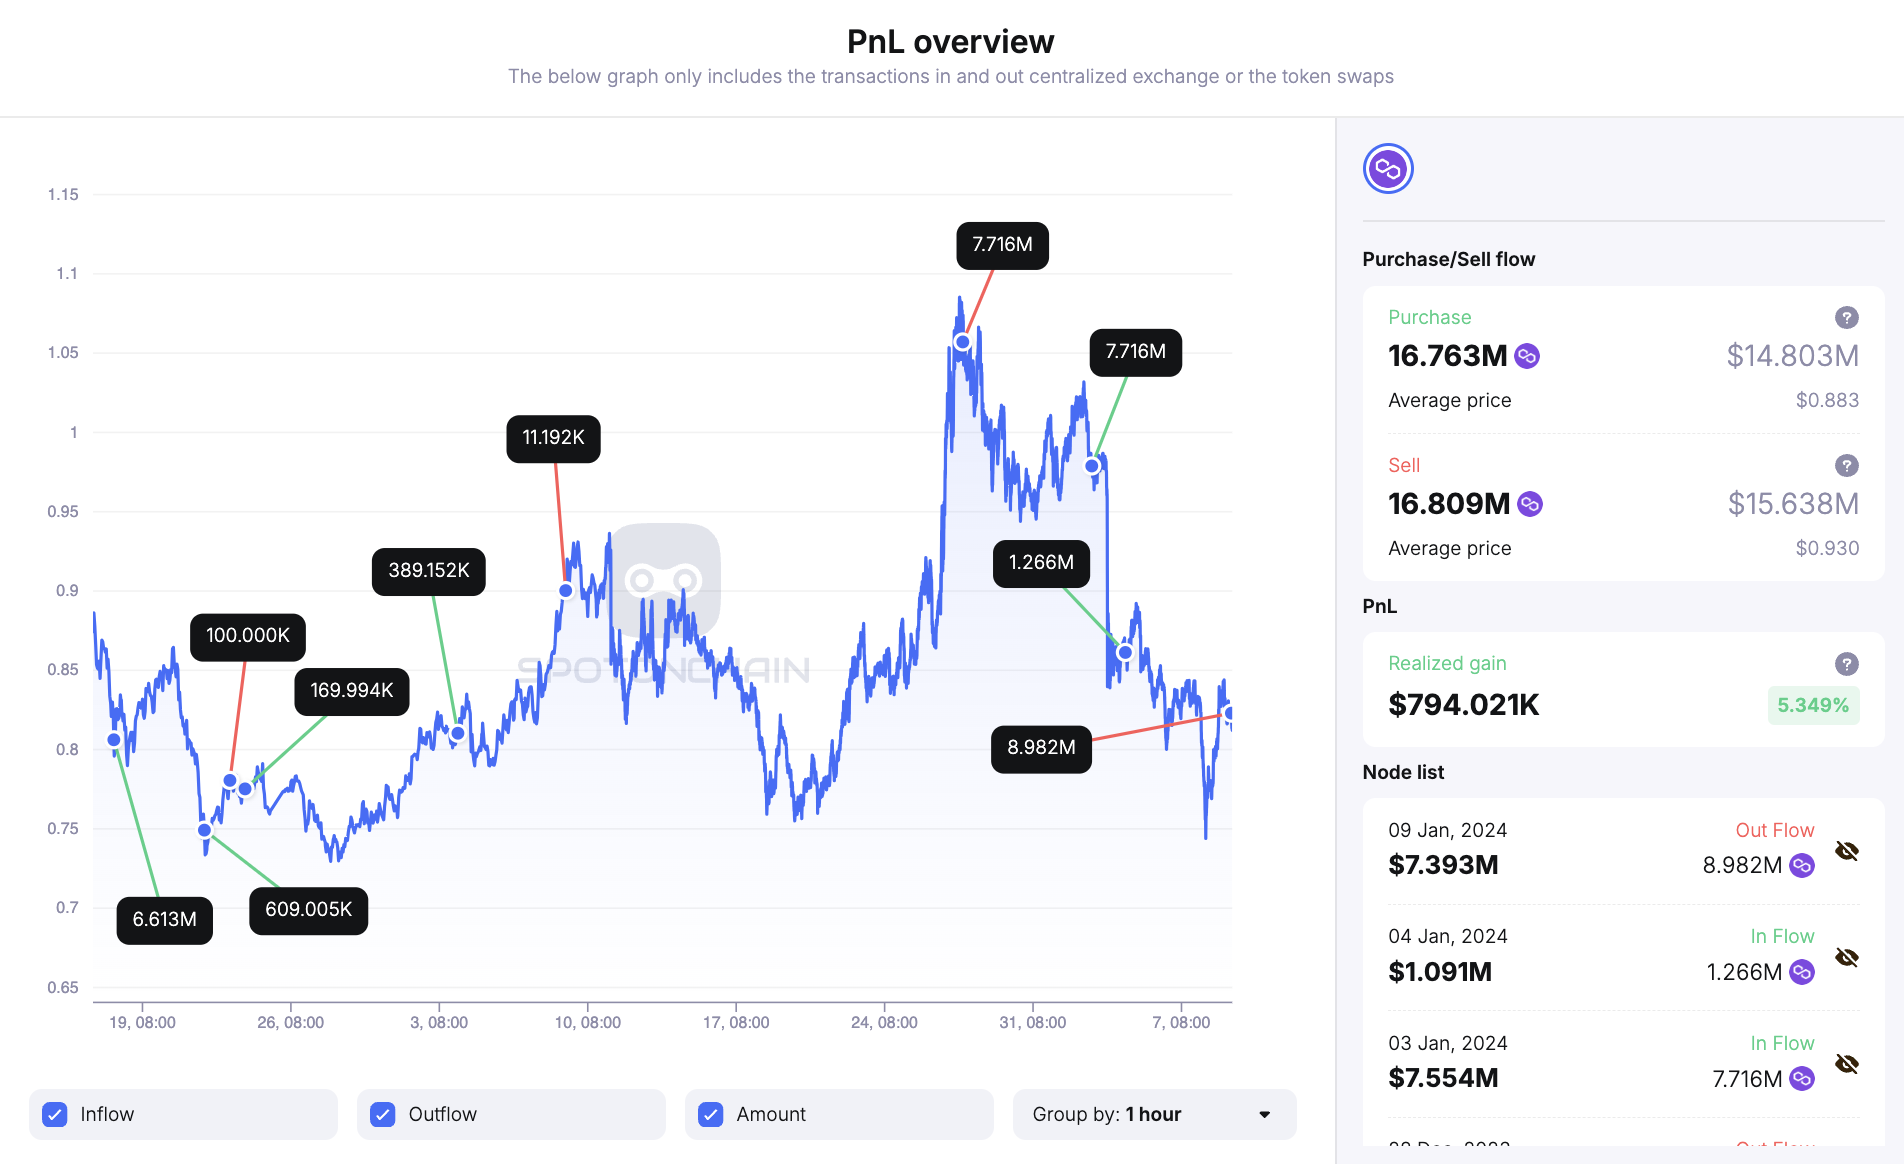Show the hidden 04 Jan In Flow node
Screen dimensions: 1904x1164
click(x=1845, y=956)
